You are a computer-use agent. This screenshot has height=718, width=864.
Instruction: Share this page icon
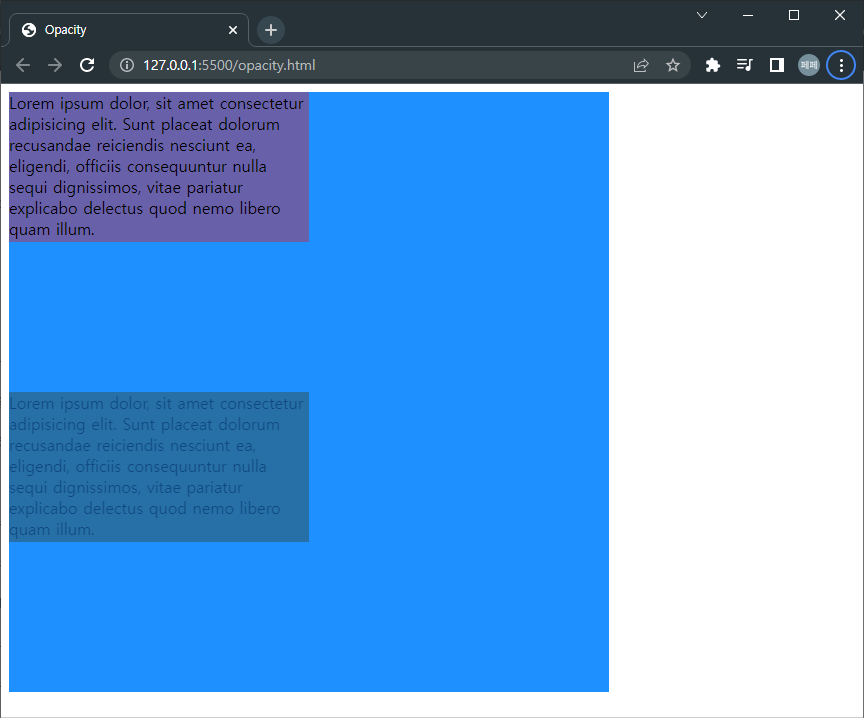tap(641, 66)
